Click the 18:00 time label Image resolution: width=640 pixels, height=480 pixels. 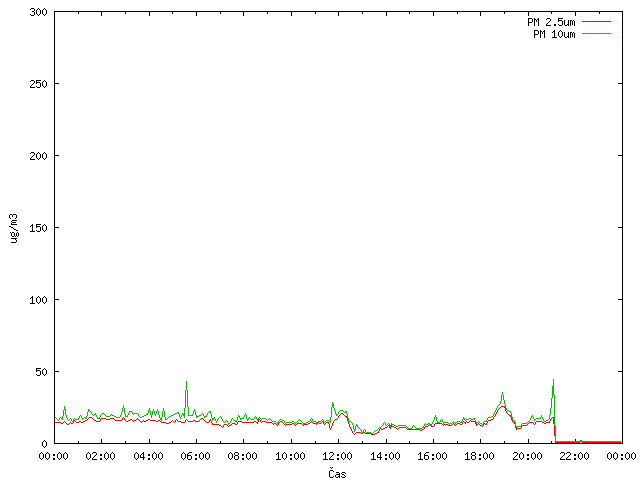(480, 456)
